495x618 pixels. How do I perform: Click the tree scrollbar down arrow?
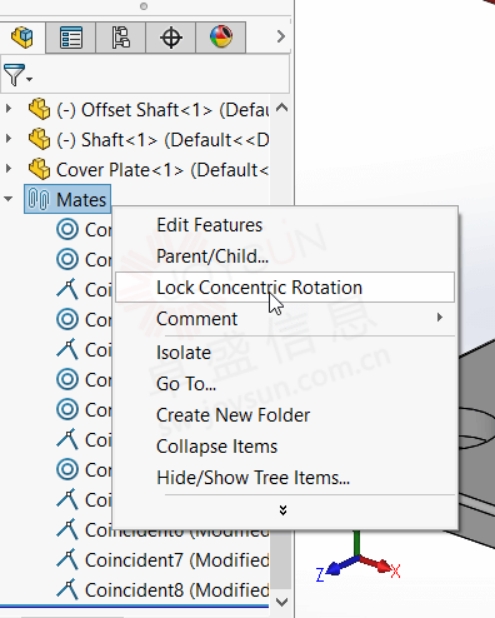[281, 602]
